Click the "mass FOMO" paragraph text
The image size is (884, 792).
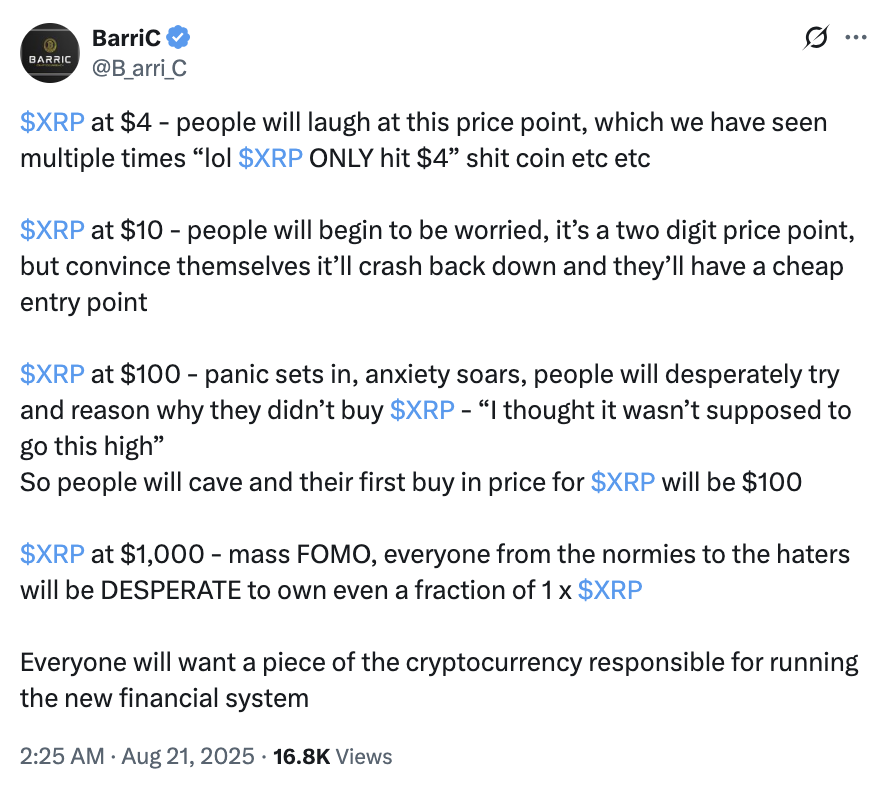pos(435,572)
